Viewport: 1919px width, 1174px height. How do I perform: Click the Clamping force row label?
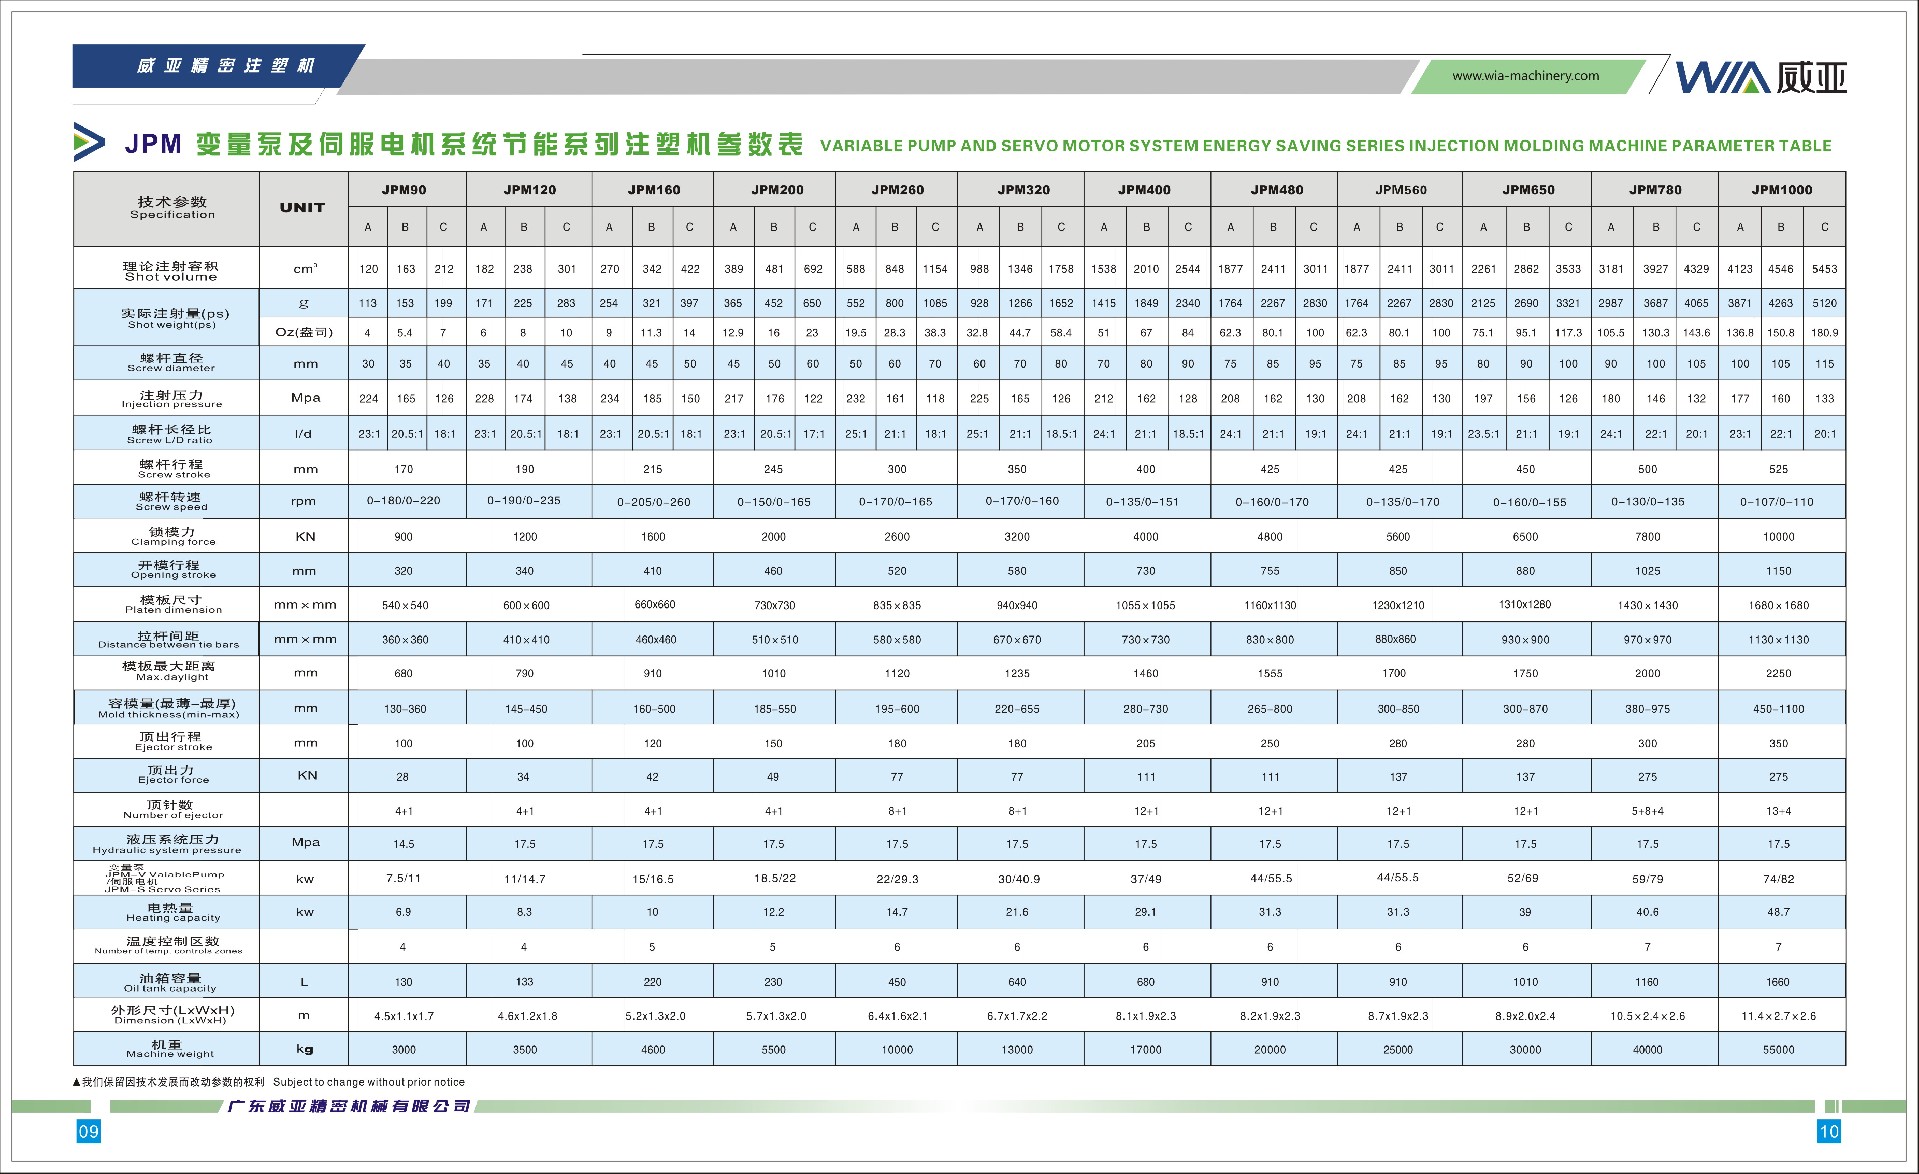coord(172,536)
